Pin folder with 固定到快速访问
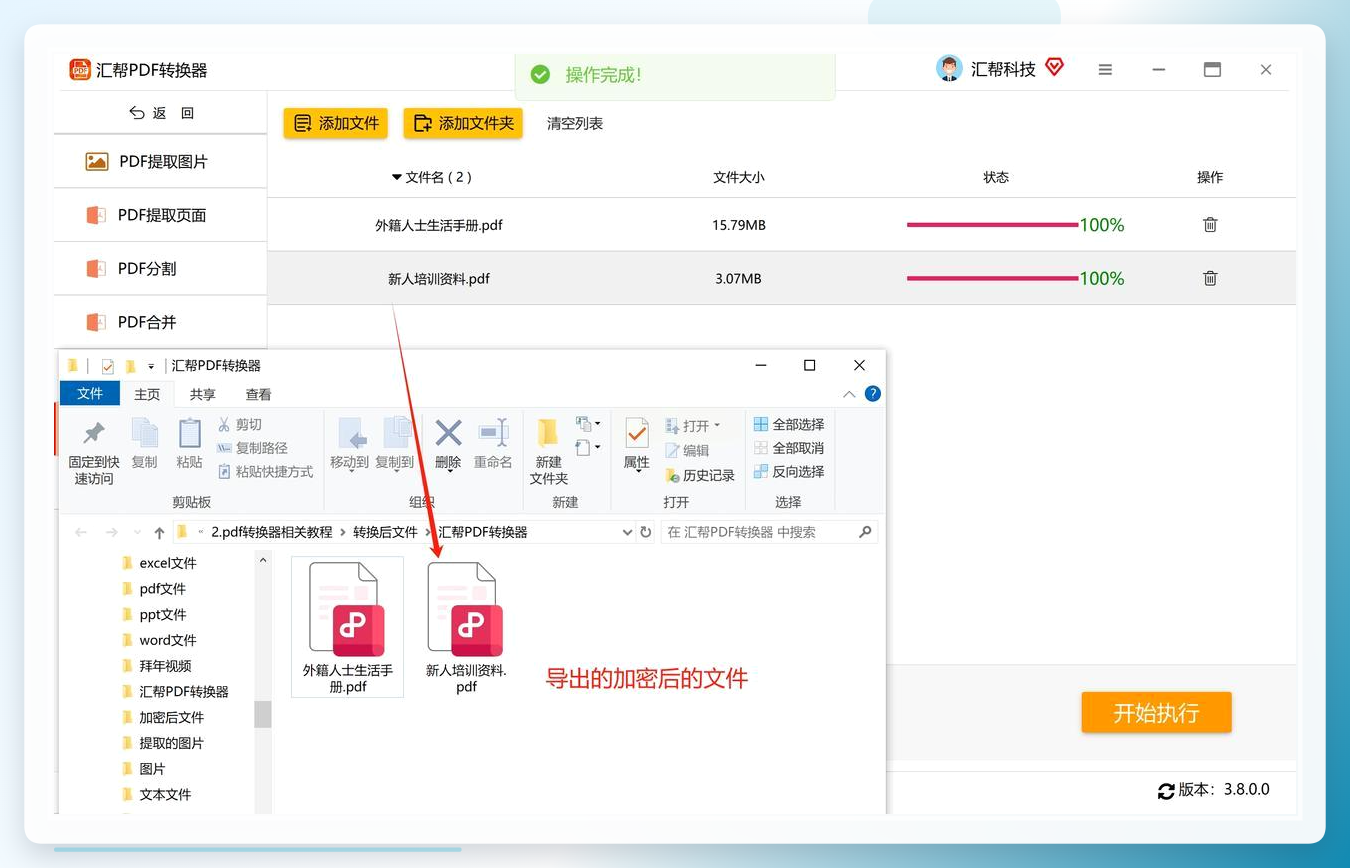This screenshot has width=1350, height=868. point(94,452)
